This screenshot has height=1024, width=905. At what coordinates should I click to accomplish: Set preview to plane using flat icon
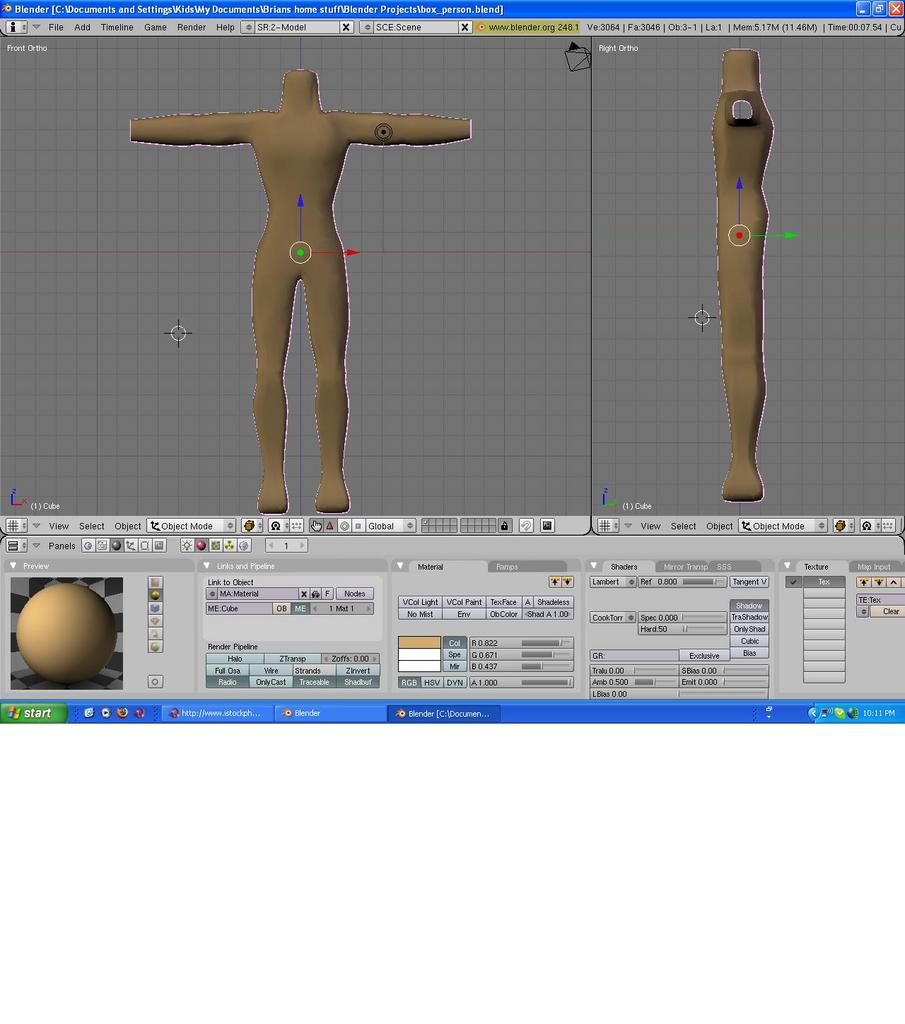coord(155,583)
